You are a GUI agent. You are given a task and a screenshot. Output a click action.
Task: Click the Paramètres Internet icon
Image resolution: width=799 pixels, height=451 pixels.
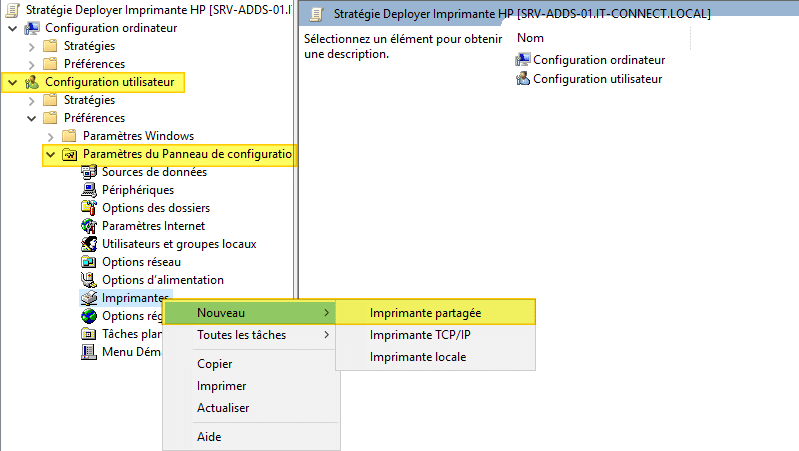89,226
